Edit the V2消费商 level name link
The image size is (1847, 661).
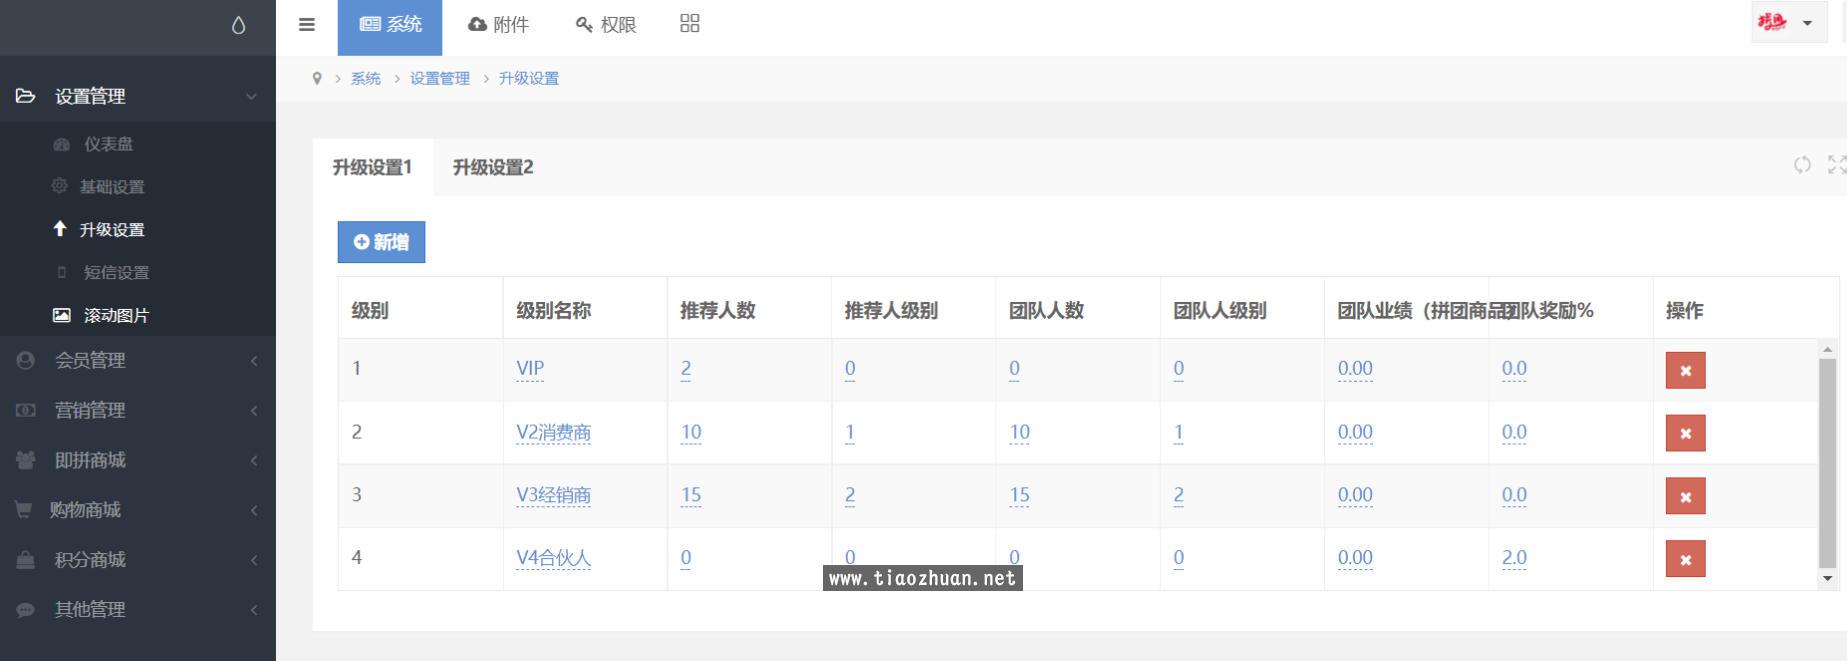point(553,432)
